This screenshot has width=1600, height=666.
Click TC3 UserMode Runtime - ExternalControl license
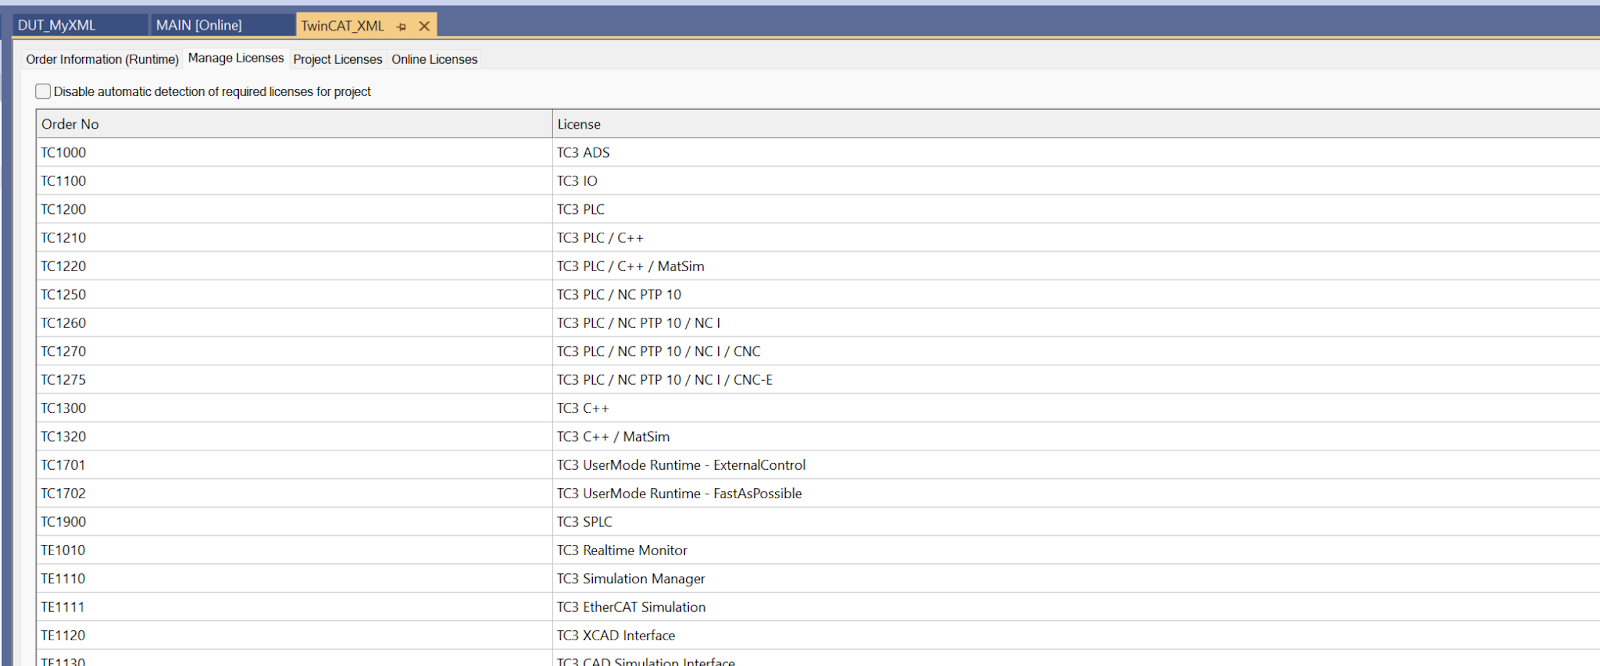tap(1076, 465)
